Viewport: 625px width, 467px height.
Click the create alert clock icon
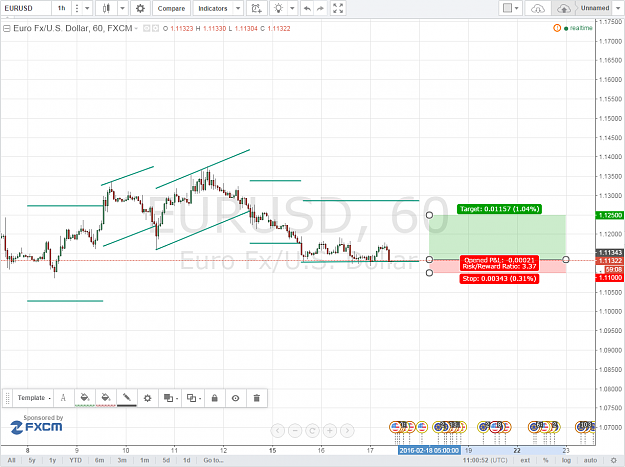256,8
